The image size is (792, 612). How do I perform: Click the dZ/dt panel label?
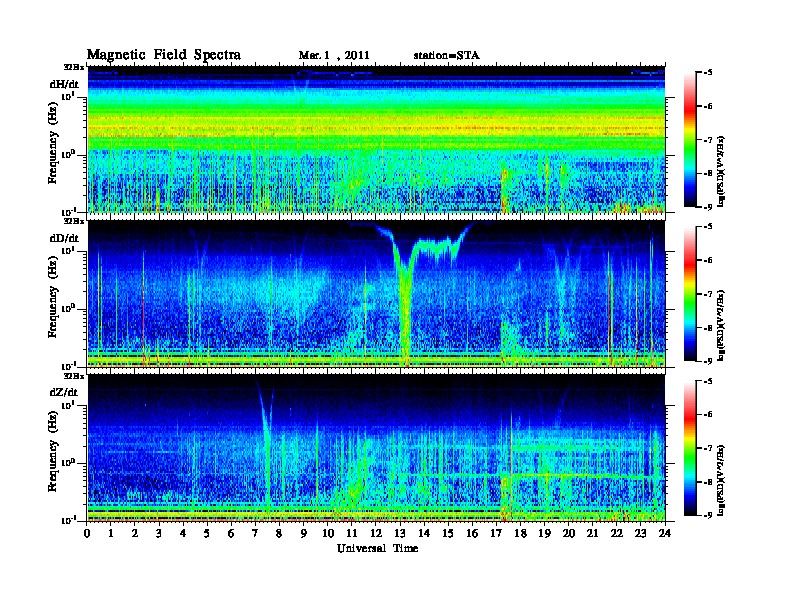pyautogui.click(x=64, y=392)
